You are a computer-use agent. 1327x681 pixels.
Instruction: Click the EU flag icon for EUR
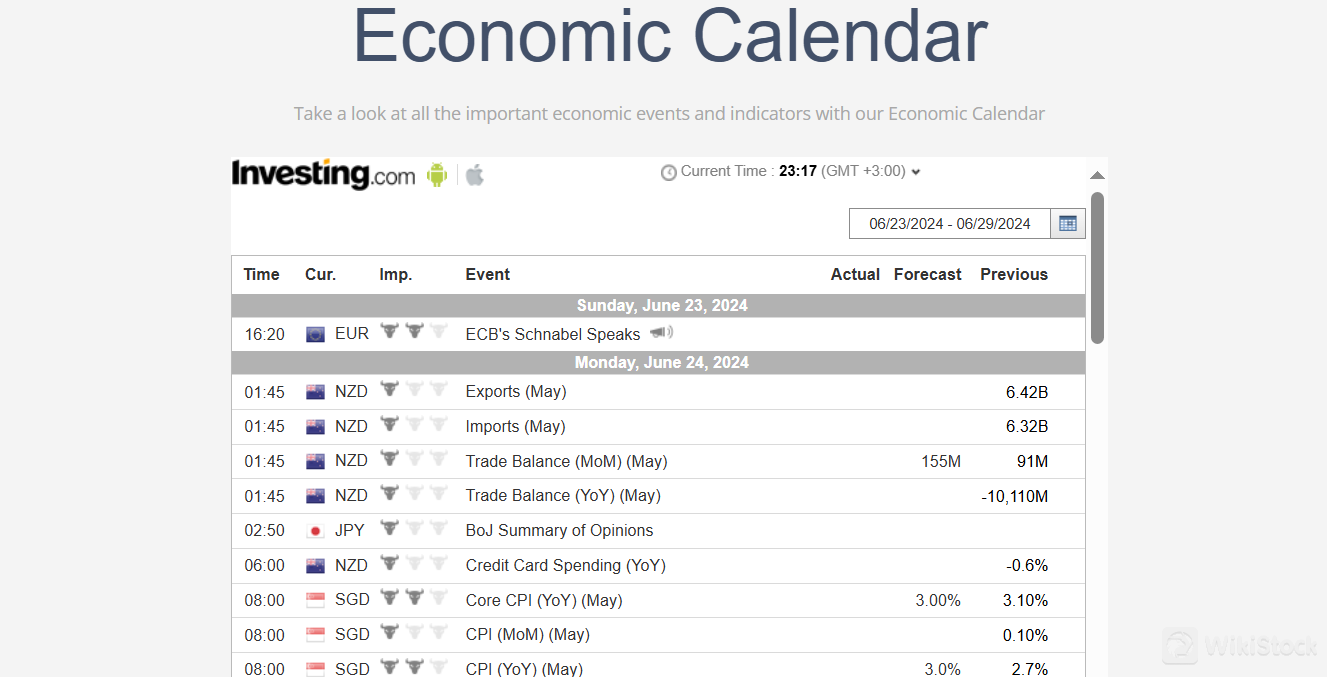316,334
